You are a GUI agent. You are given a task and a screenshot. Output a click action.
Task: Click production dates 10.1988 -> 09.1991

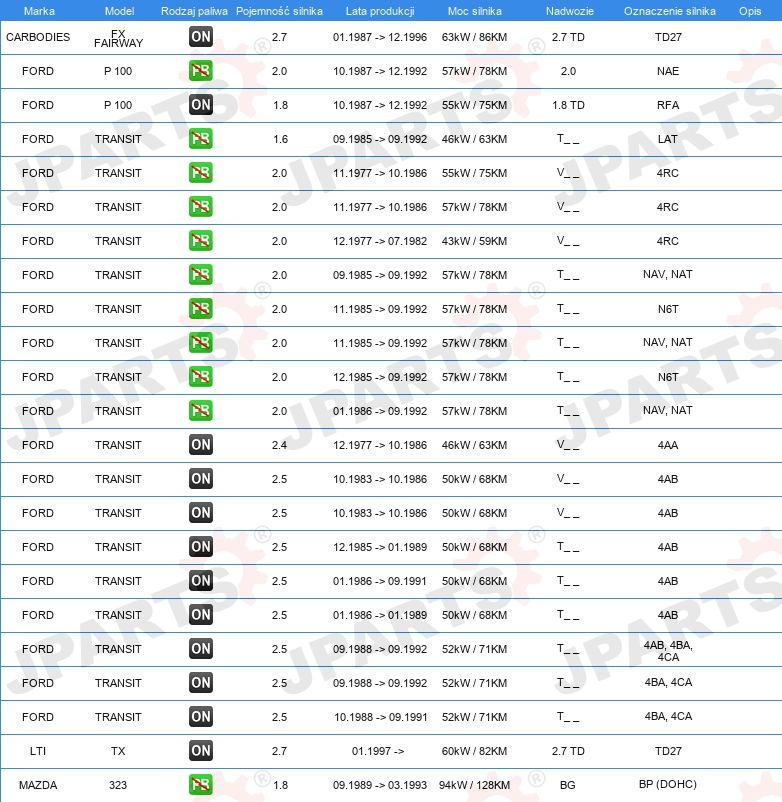(381, 717)
